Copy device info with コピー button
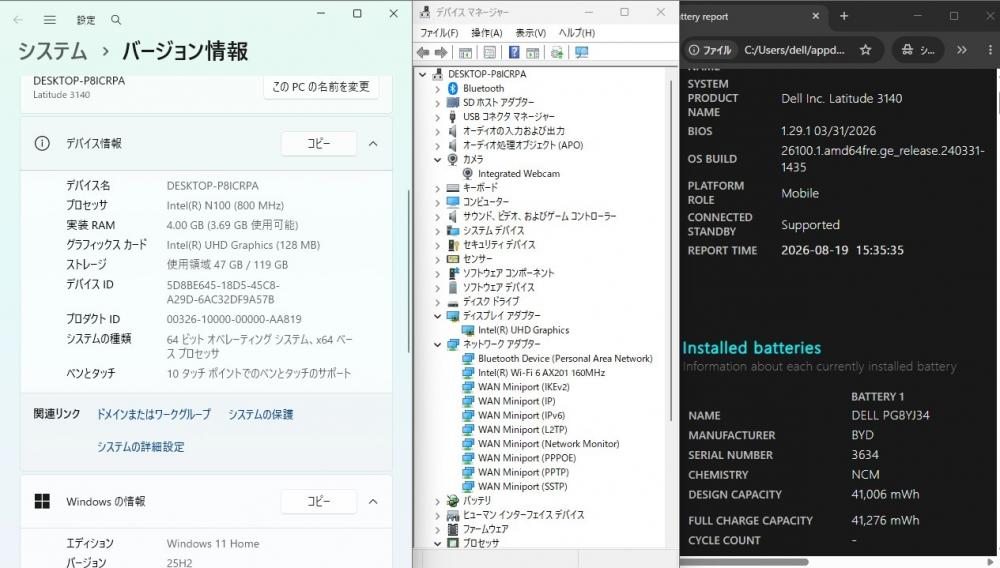Image resolution: width=1000 pixels, height=568 pixels. point(318,143)
